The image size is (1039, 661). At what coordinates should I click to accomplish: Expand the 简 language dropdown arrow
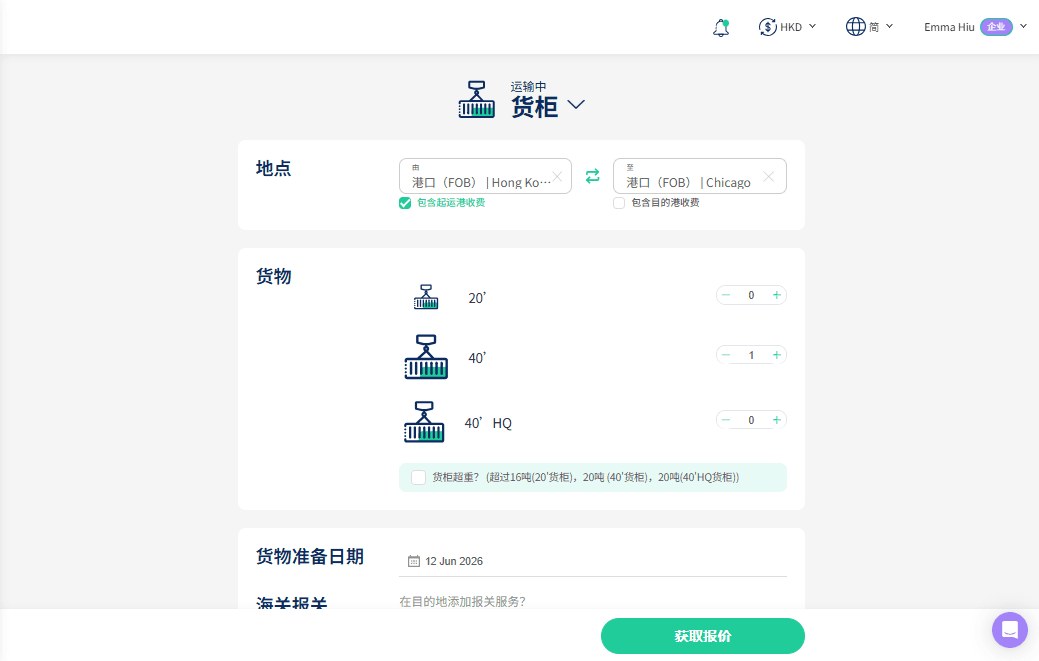click(889, 26)
